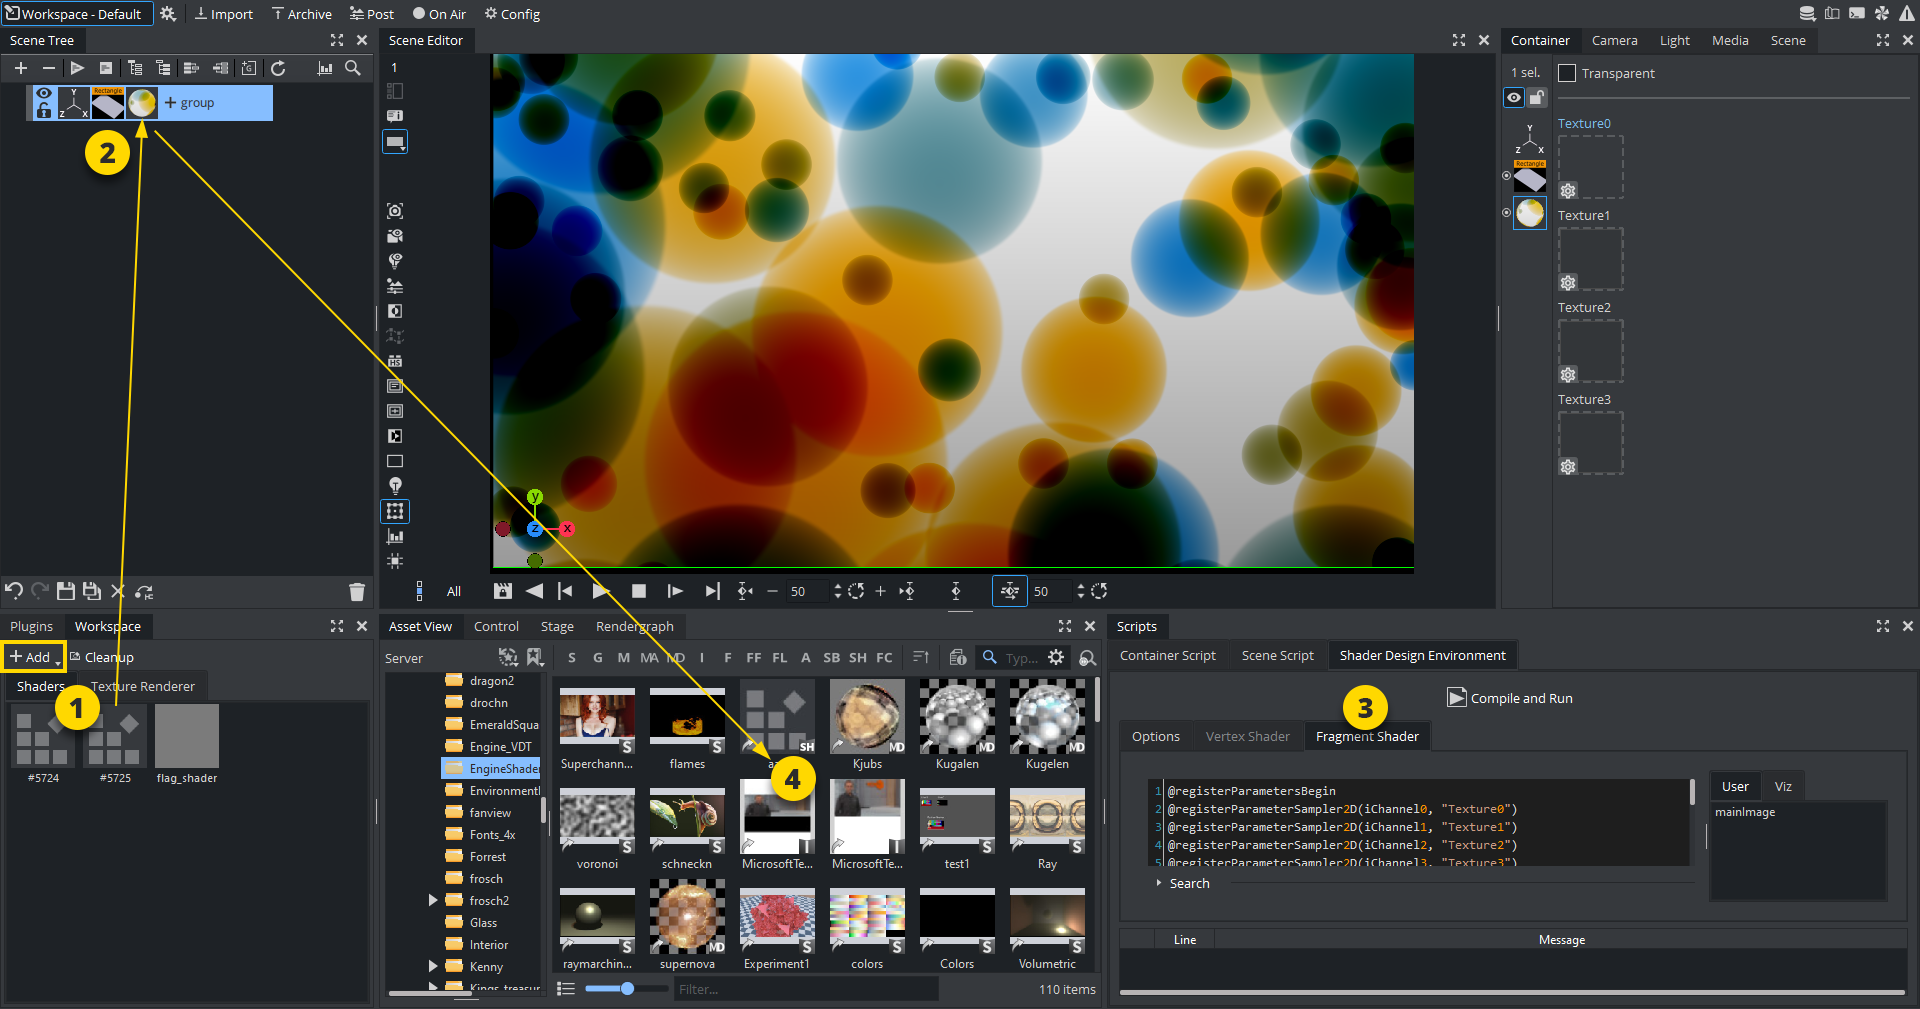Viewport: 1920px width, 1009px height.
Task: Click the Scene Tree minus remove icon
Action: coord(48,68)
